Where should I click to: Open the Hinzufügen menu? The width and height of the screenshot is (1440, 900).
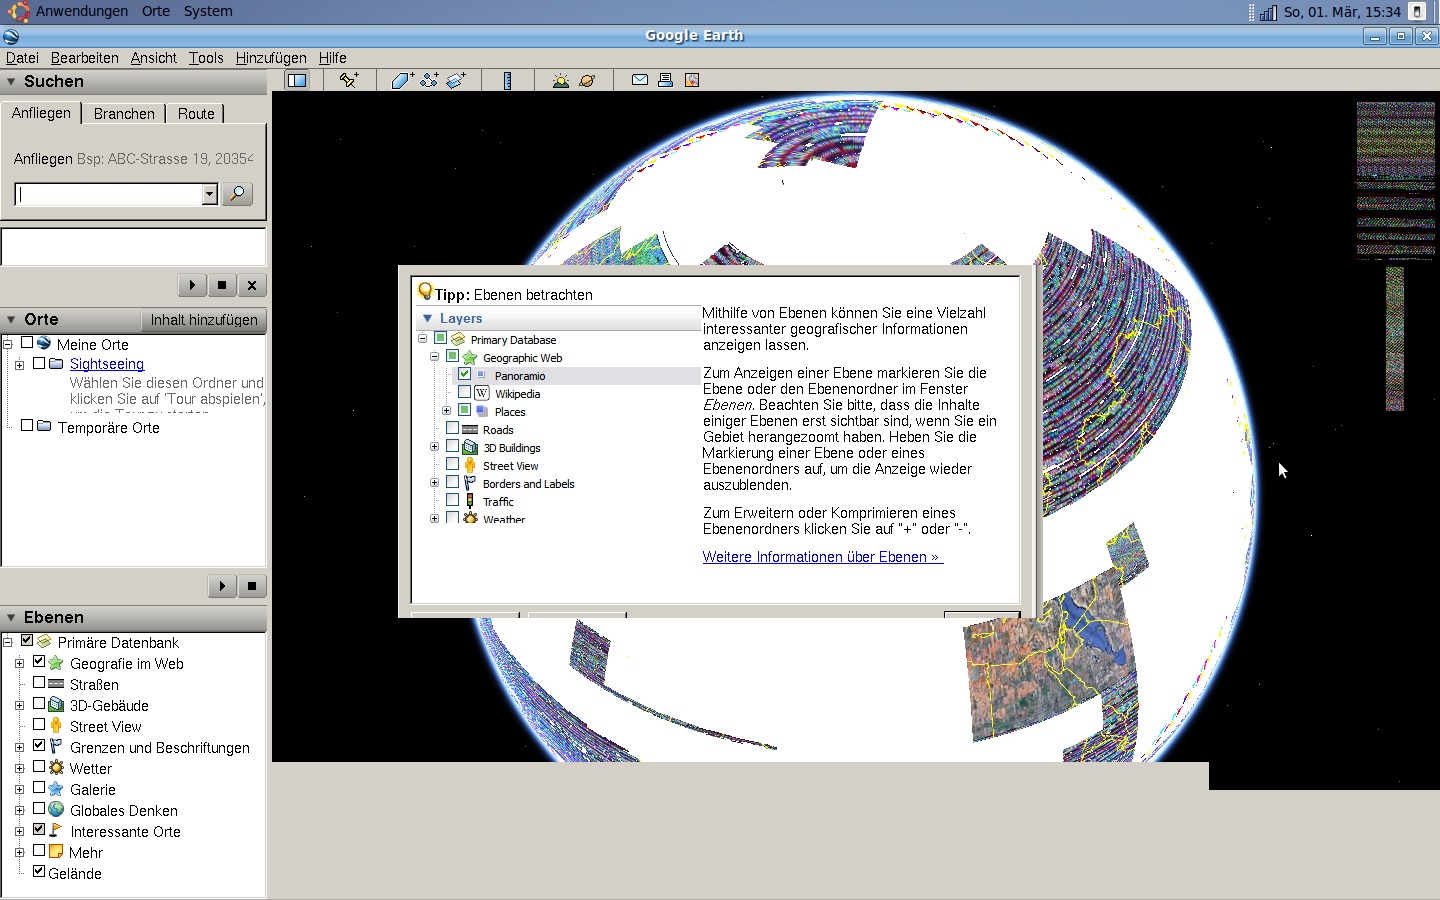point(271,58)
